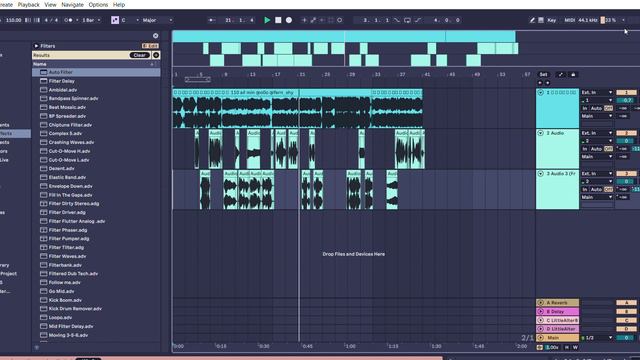Adjust track 1 volume value 0.7
Viewport: 640px width, 360px height.
tap(626, 100)
